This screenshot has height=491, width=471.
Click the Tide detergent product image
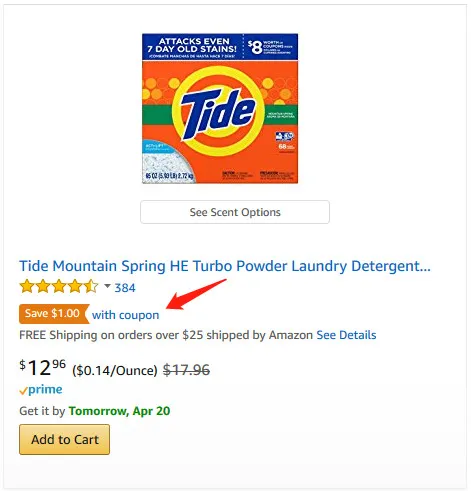click(x=220, y=108)
